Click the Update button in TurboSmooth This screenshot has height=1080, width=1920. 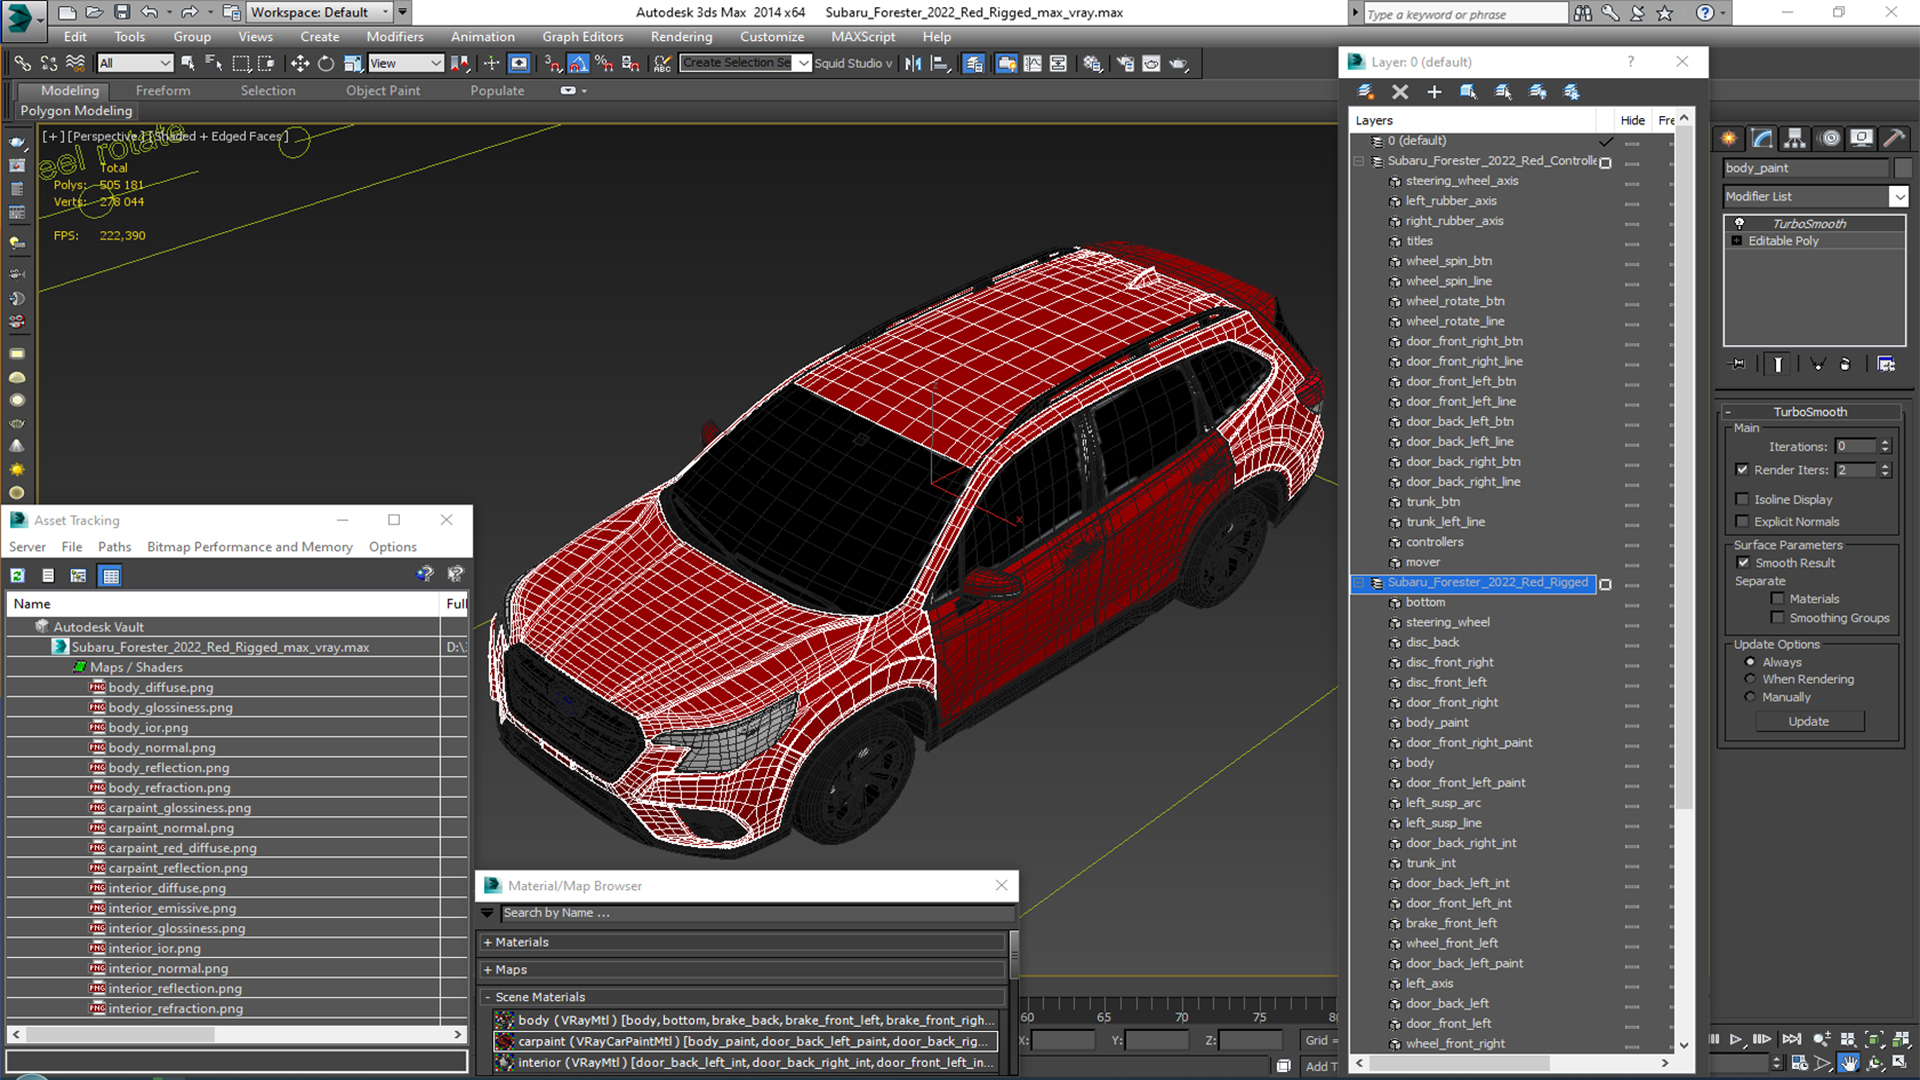pyautogui.click(x=1809, y=721)
